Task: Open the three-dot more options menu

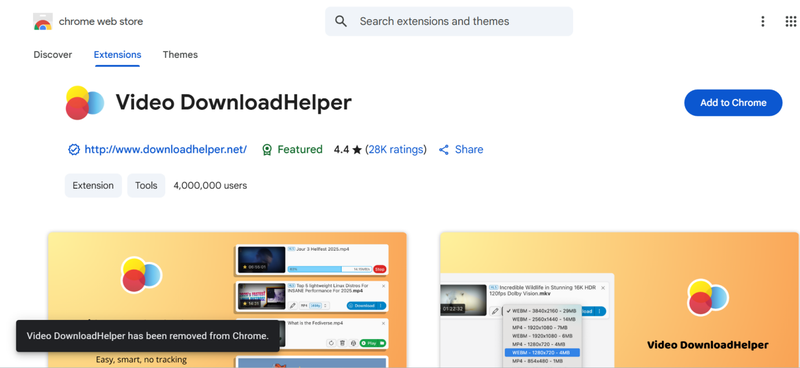Action: point(762,21)
